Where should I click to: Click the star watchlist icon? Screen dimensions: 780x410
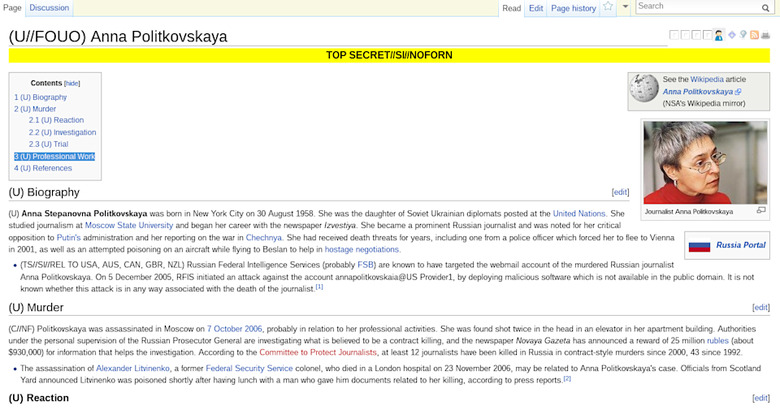pos(608,8)
